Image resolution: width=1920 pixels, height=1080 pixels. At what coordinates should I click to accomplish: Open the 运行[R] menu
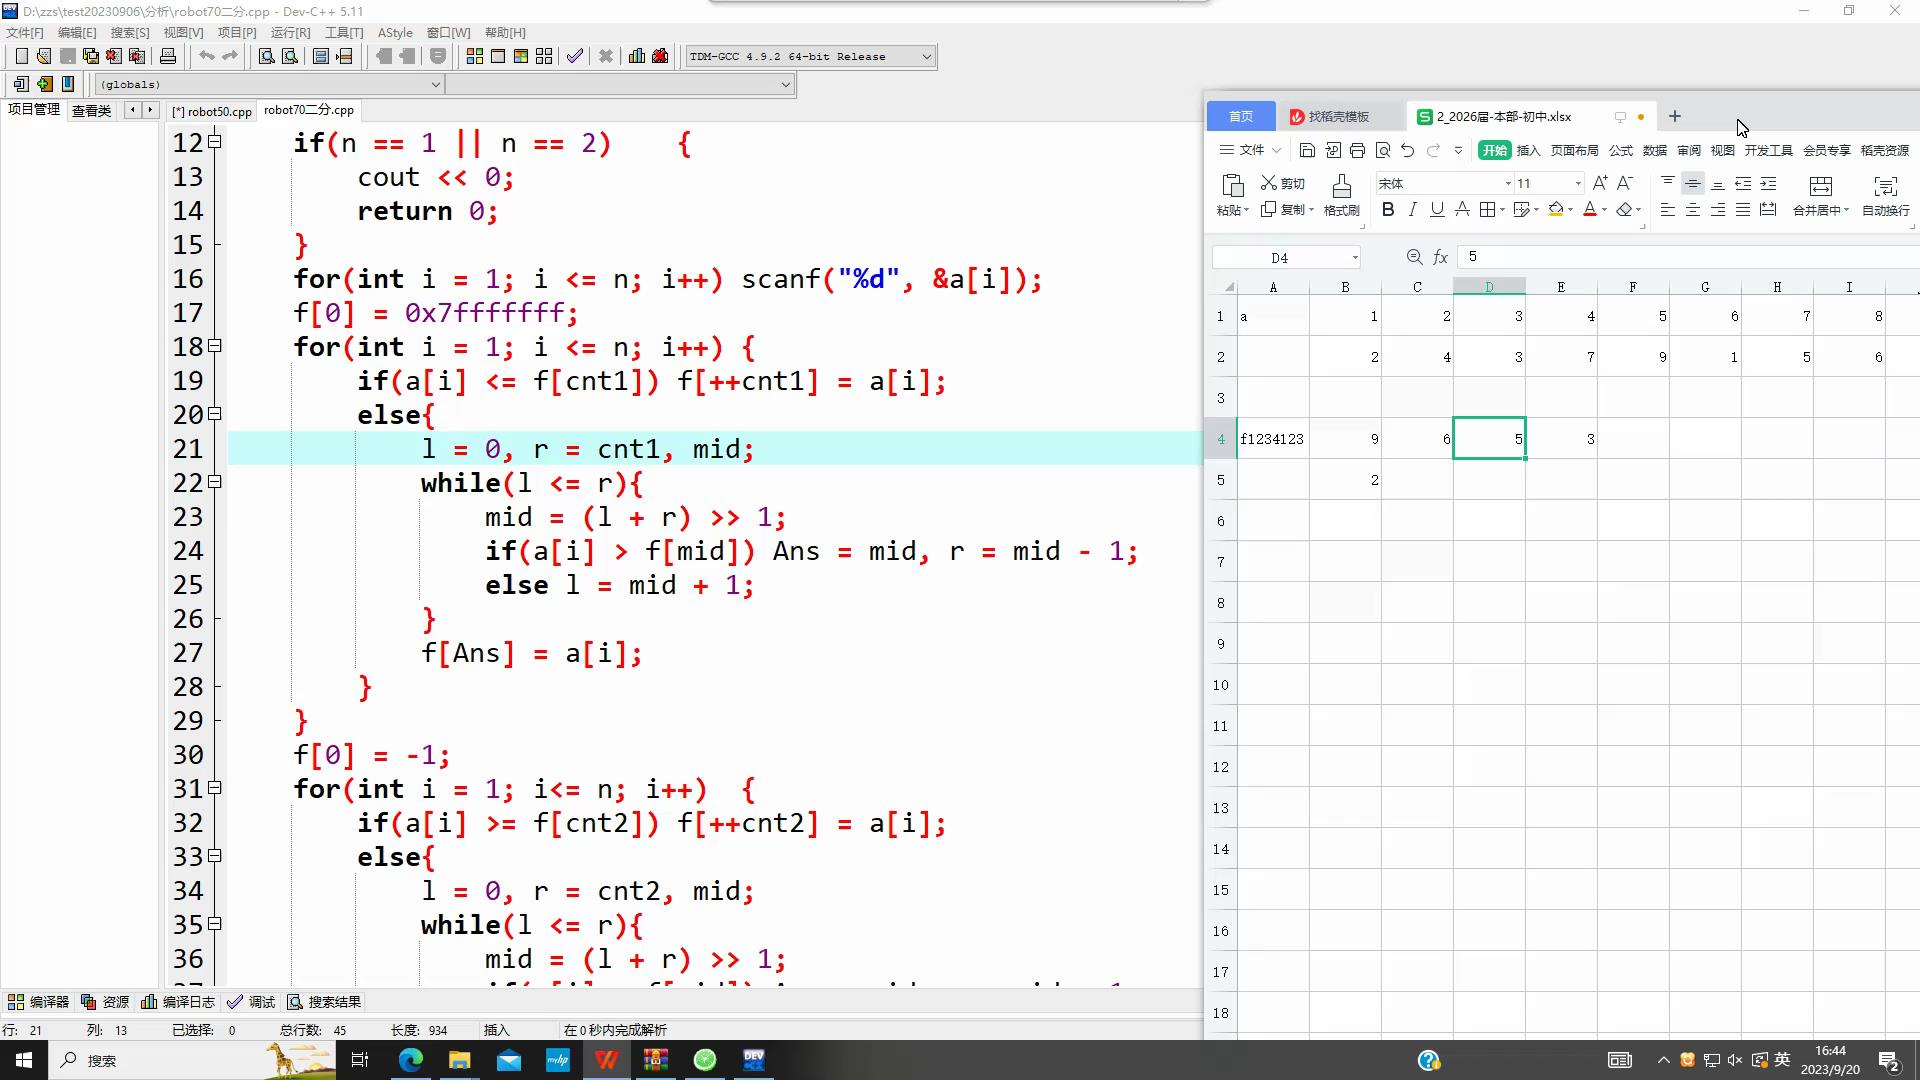[290, 33]
